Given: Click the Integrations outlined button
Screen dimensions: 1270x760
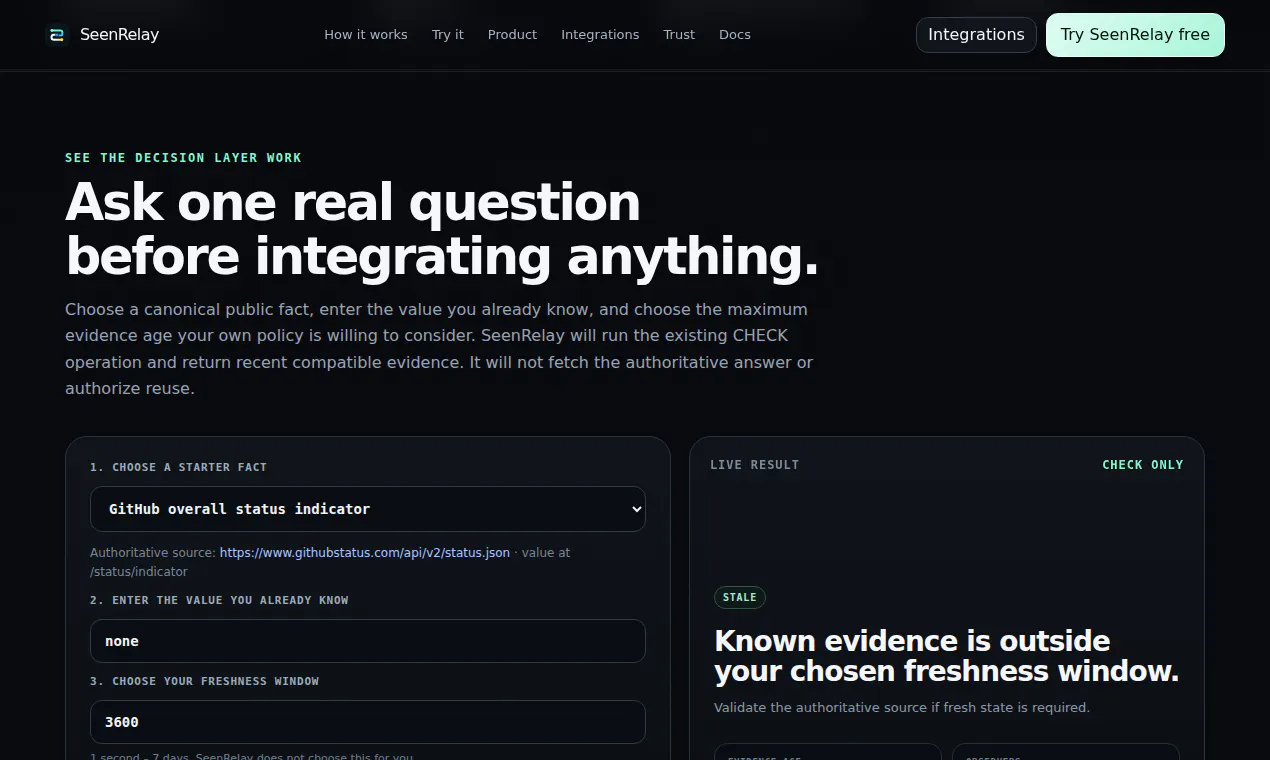Looking at the screenshot, I should [x=976, y=35].
